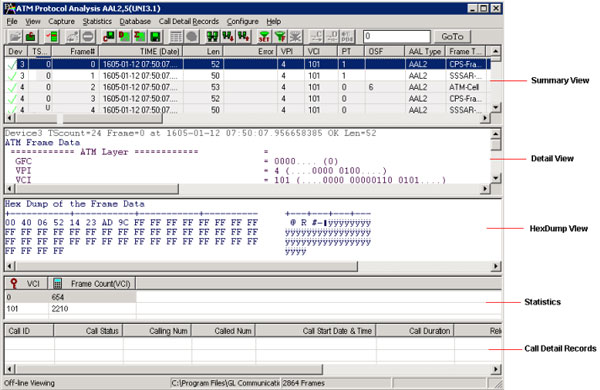Click the ATM Protocol Analysis title bar icon
Screen dimensions: 600x390
click(x=10, y=8)
